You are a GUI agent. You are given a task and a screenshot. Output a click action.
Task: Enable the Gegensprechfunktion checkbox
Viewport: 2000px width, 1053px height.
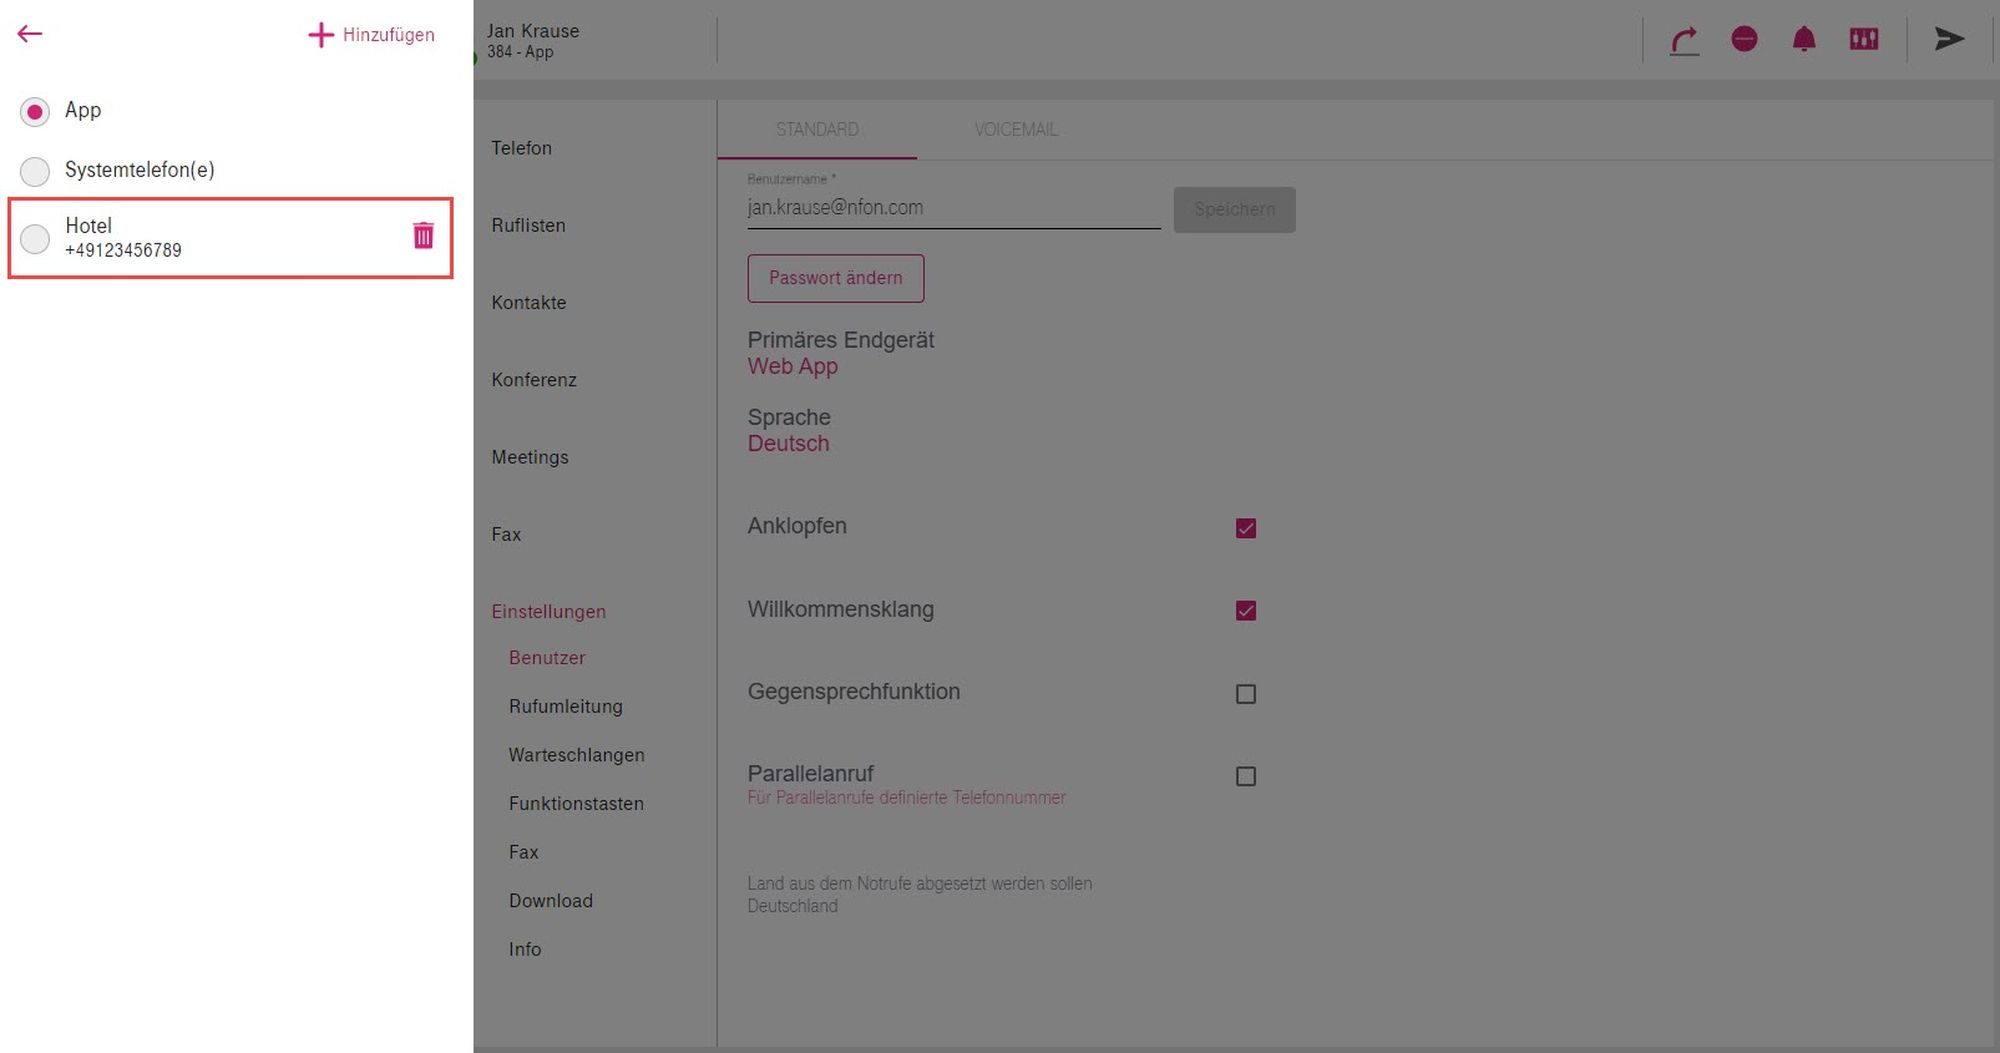[x=1245, y=693]
